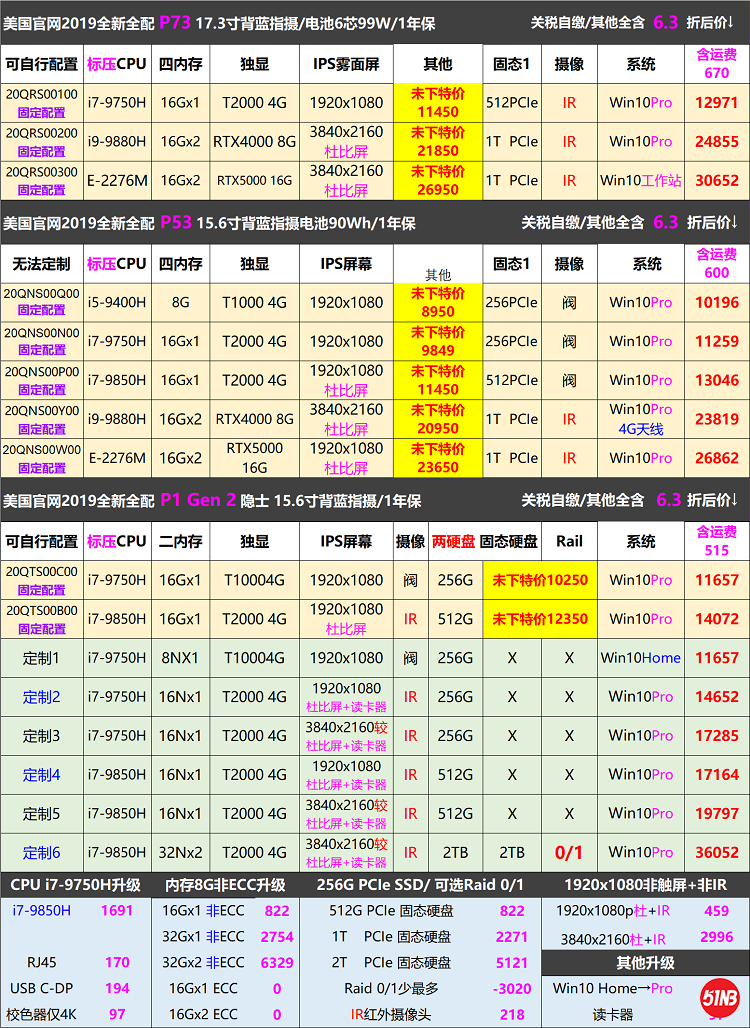Click the yellow special price 26950 cell

438,180
